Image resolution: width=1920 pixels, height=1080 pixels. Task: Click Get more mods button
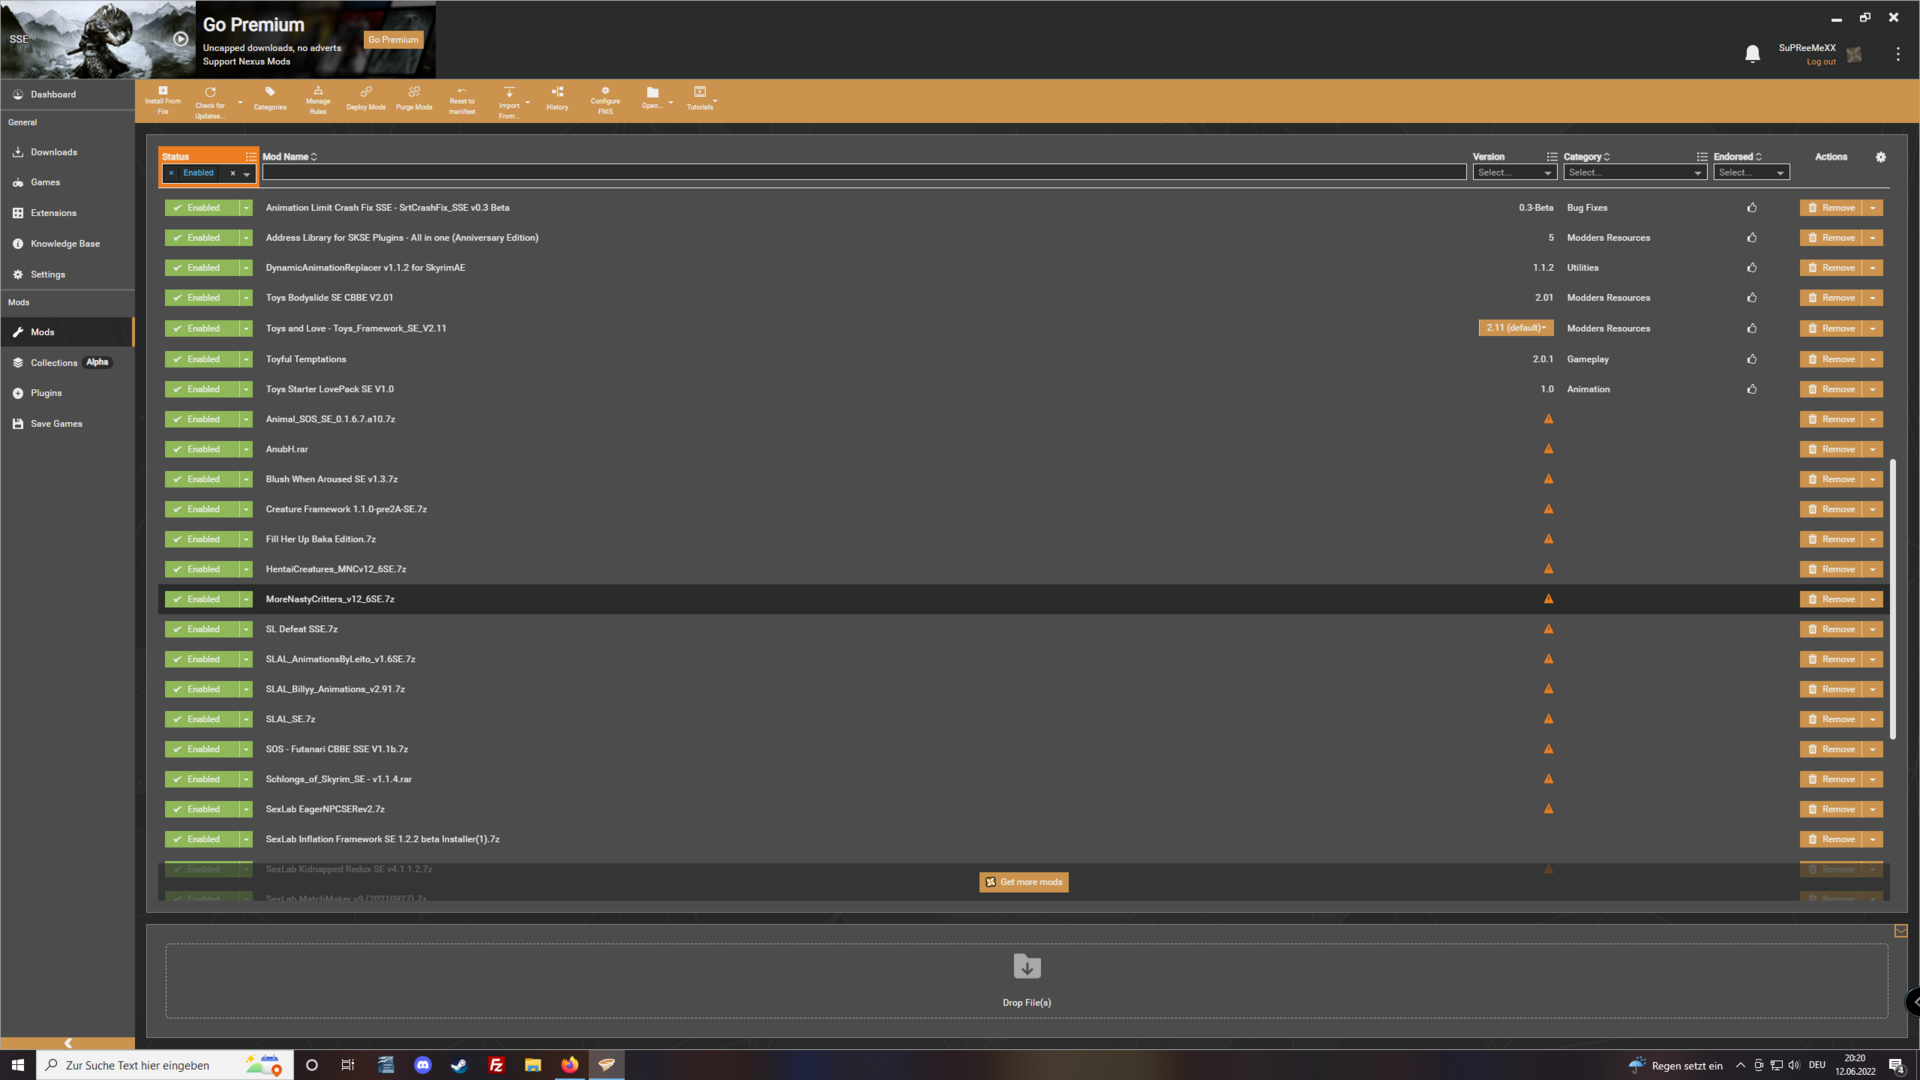pyautogui.click(x=1023, y=882)
